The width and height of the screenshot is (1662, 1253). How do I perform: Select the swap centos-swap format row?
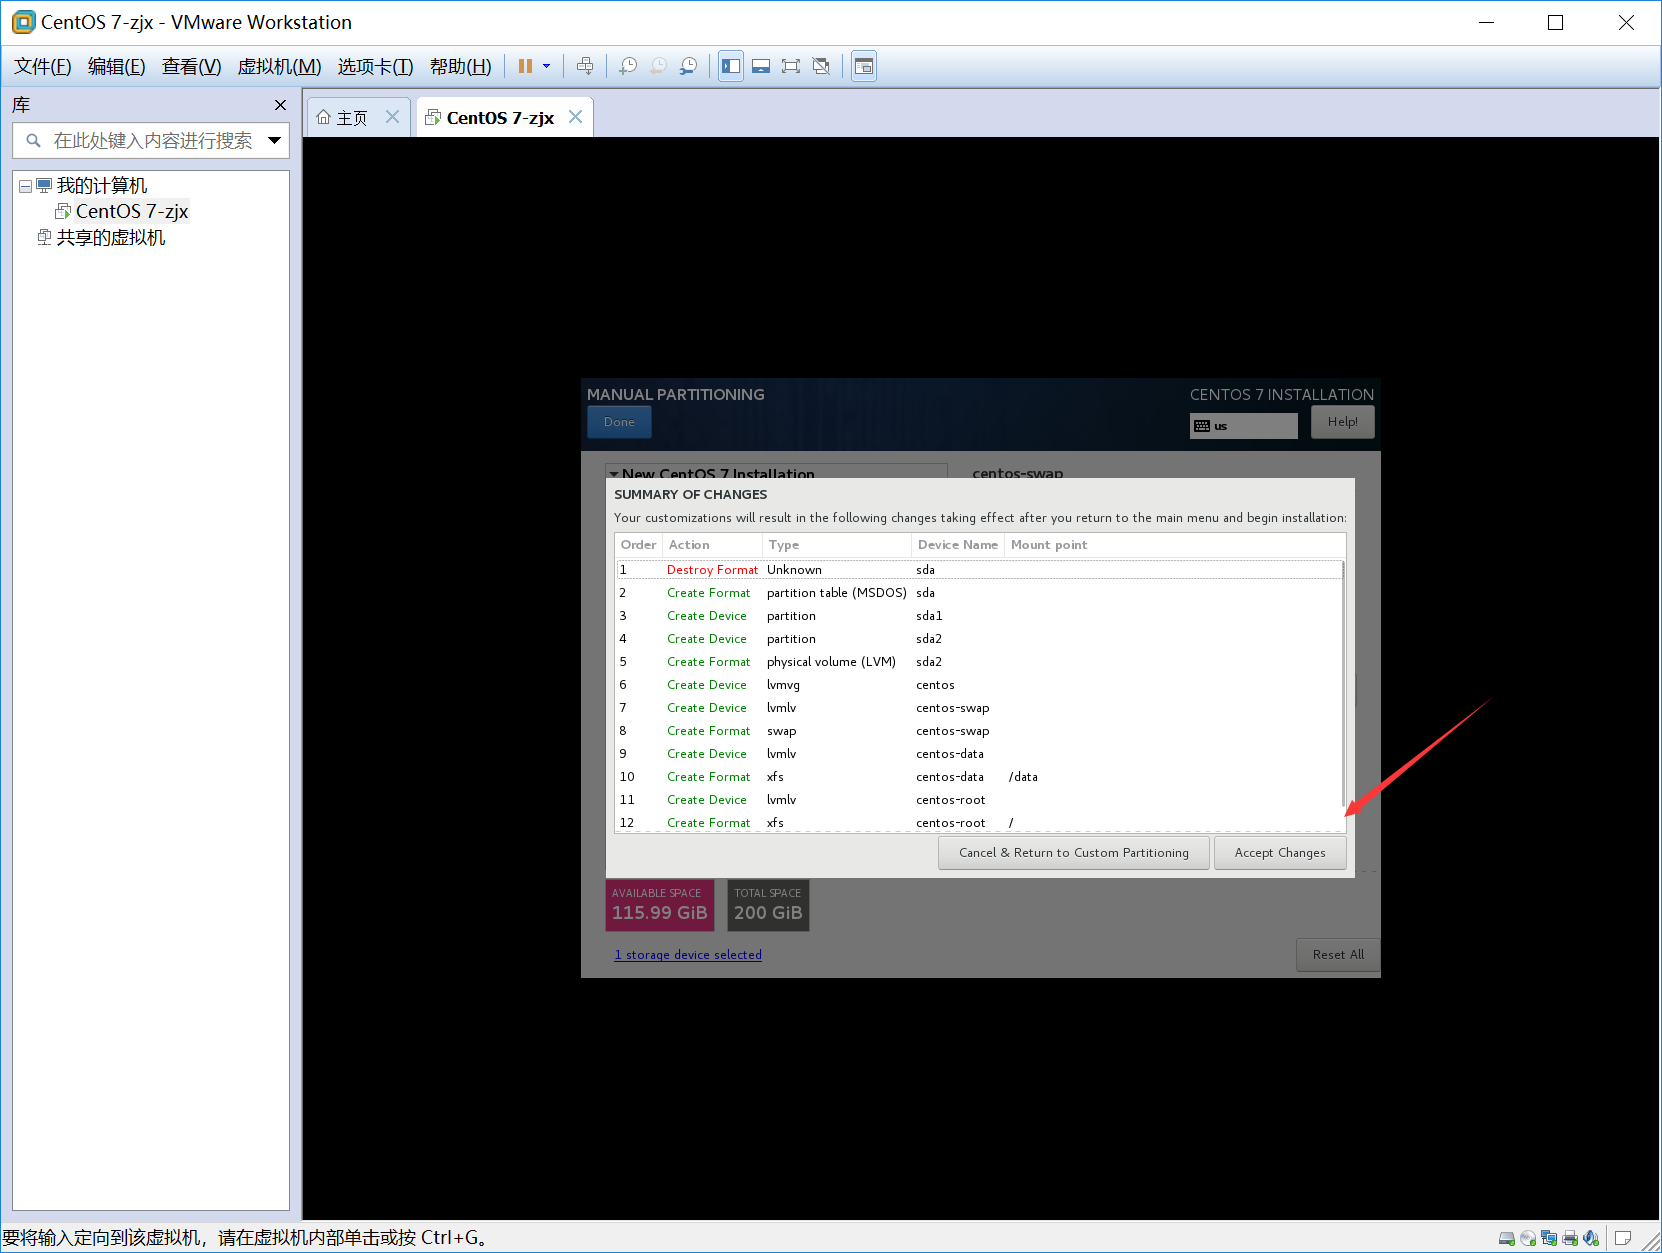(979, 731)
